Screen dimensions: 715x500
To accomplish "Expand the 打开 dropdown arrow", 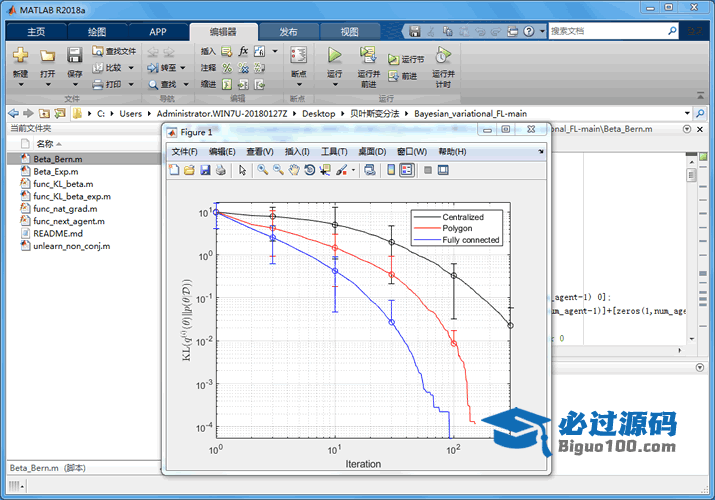I will [48, 84].
